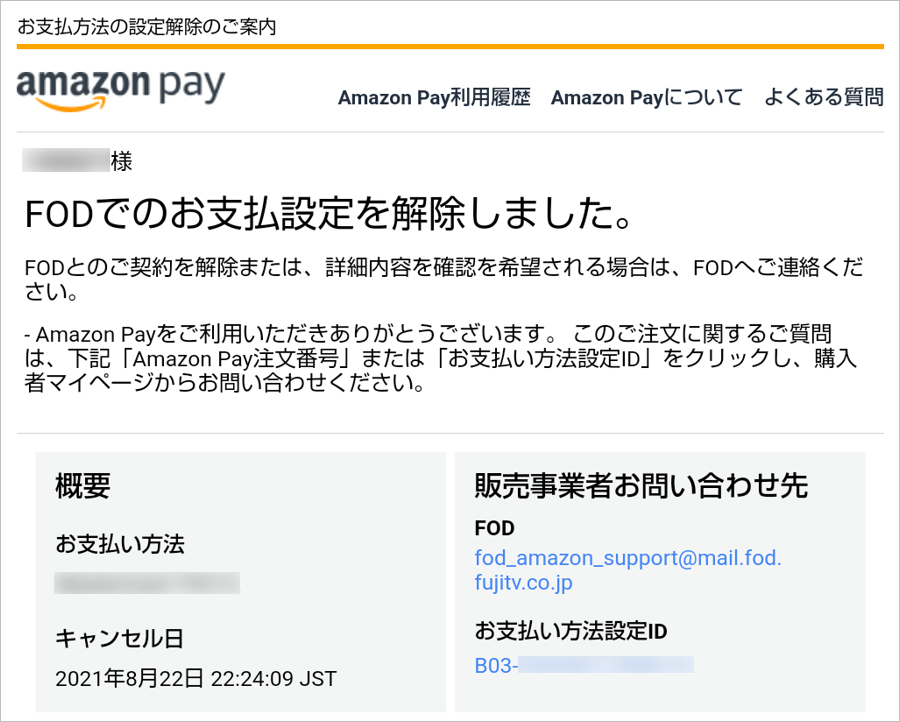Click the blurred payment method value
The image size is (900, 722).
coord(147,583)
